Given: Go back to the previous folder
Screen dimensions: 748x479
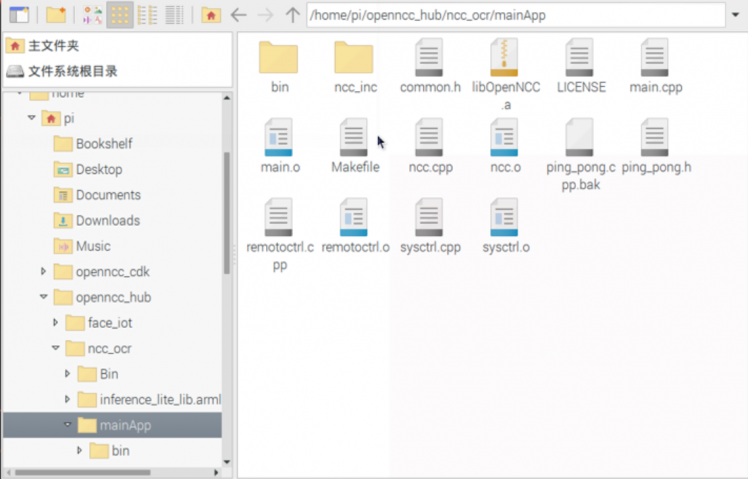Looking at the screenshot, I should (239, 15).
